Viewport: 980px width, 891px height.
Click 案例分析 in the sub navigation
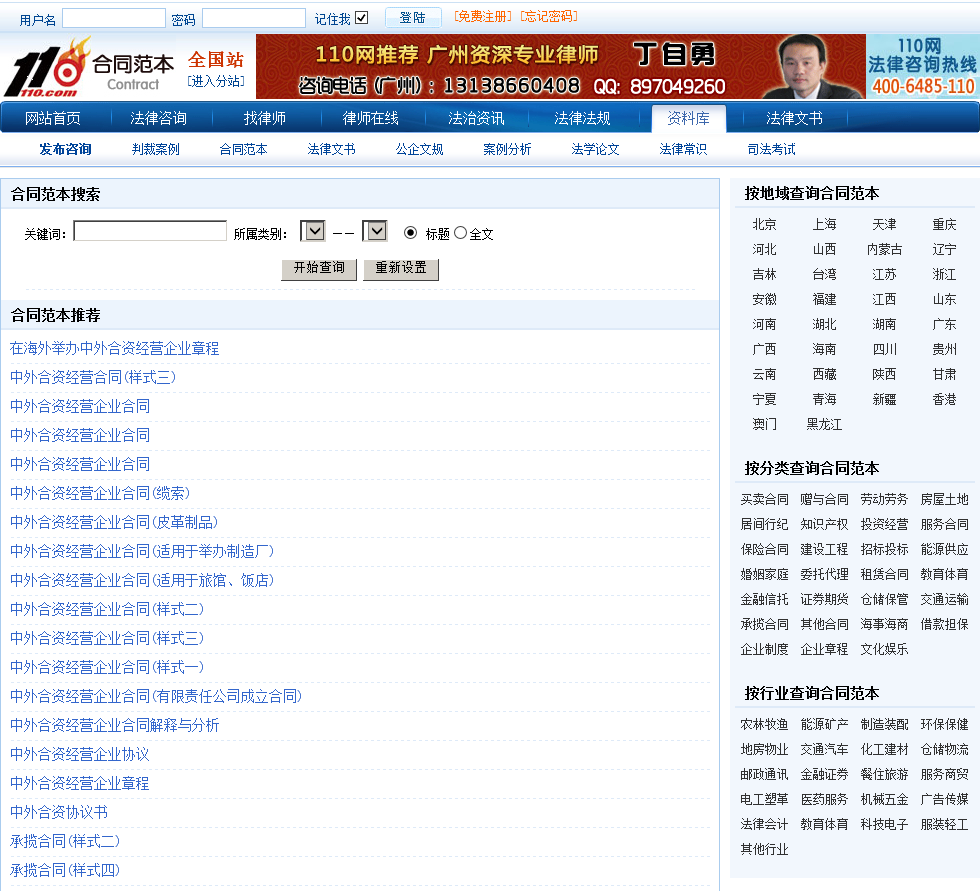click(507, 149)
